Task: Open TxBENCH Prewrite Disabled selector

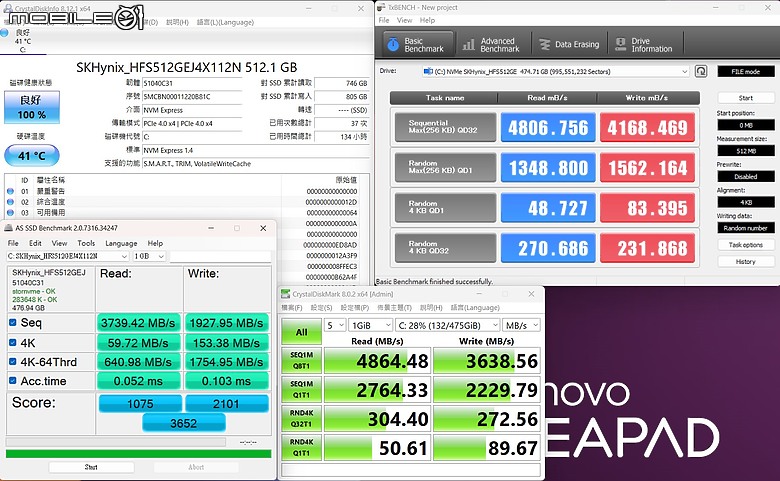Action: point(745,177)
